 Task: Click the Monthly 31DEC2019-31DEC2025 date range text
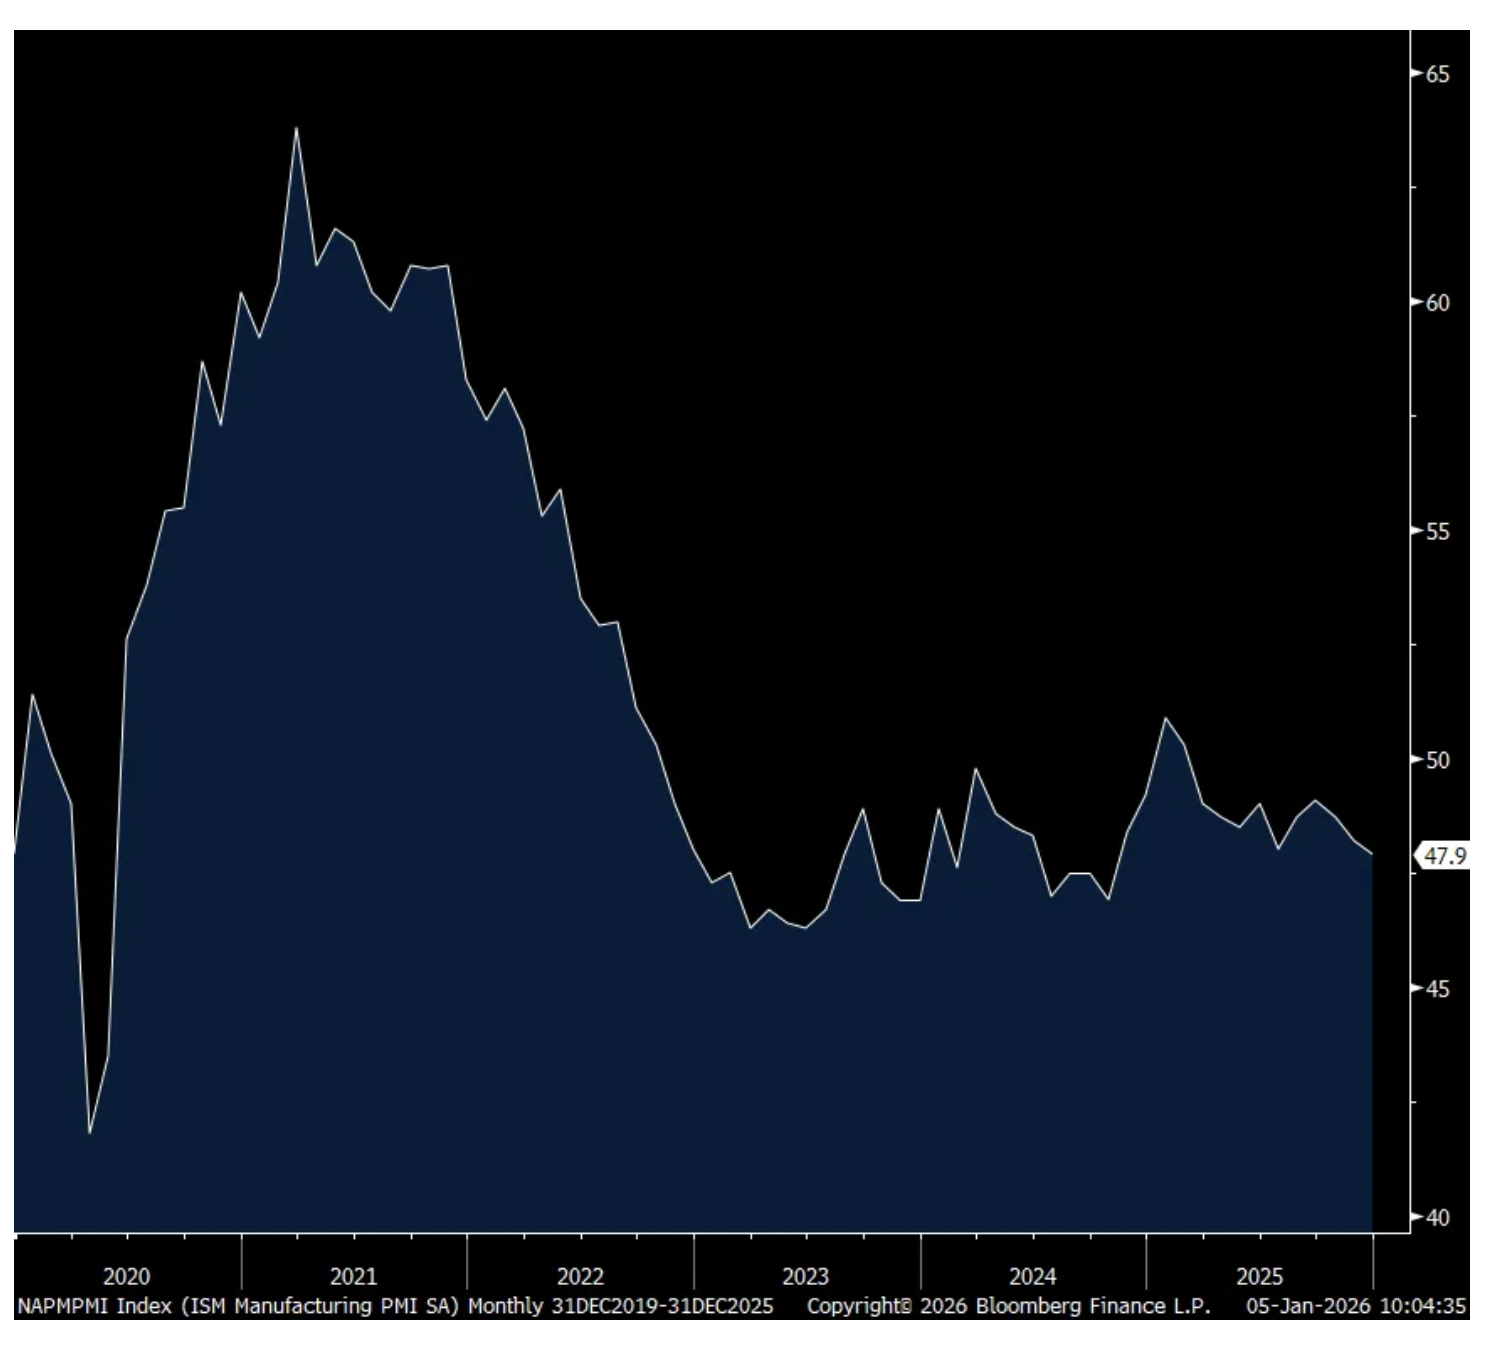pos(620,1306)
